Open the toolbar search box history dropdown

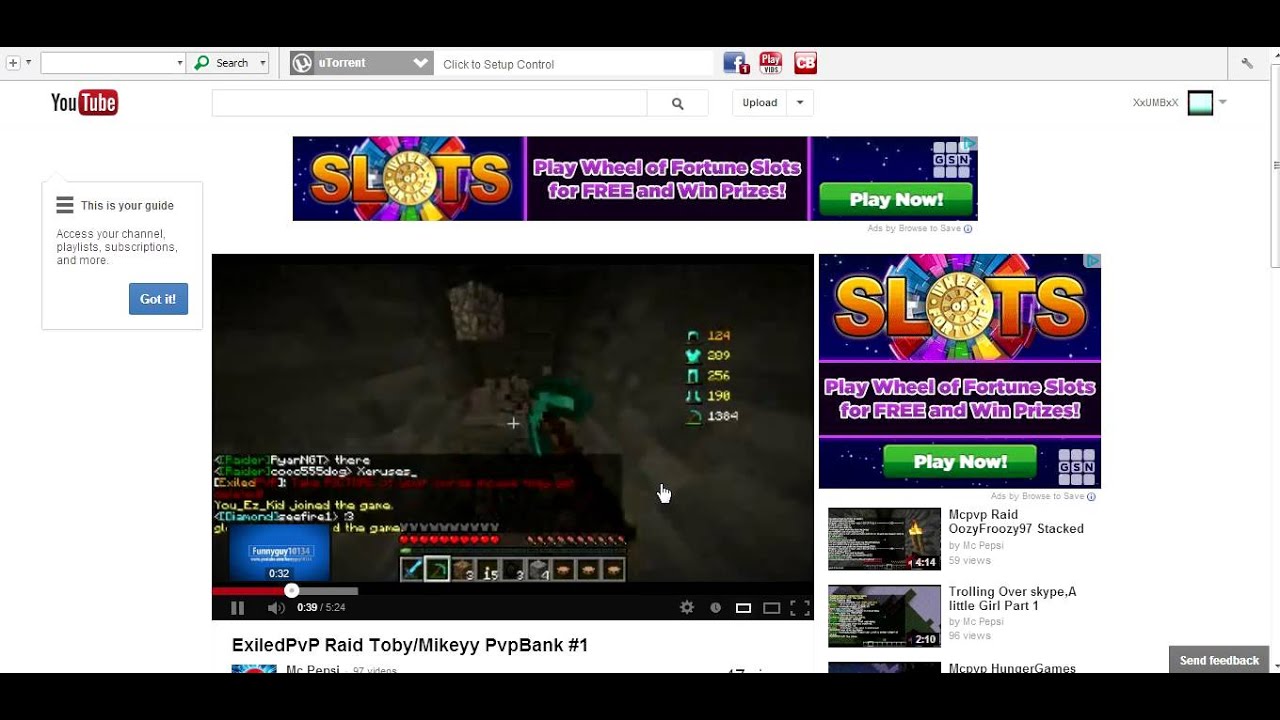[x=180, y=63]
